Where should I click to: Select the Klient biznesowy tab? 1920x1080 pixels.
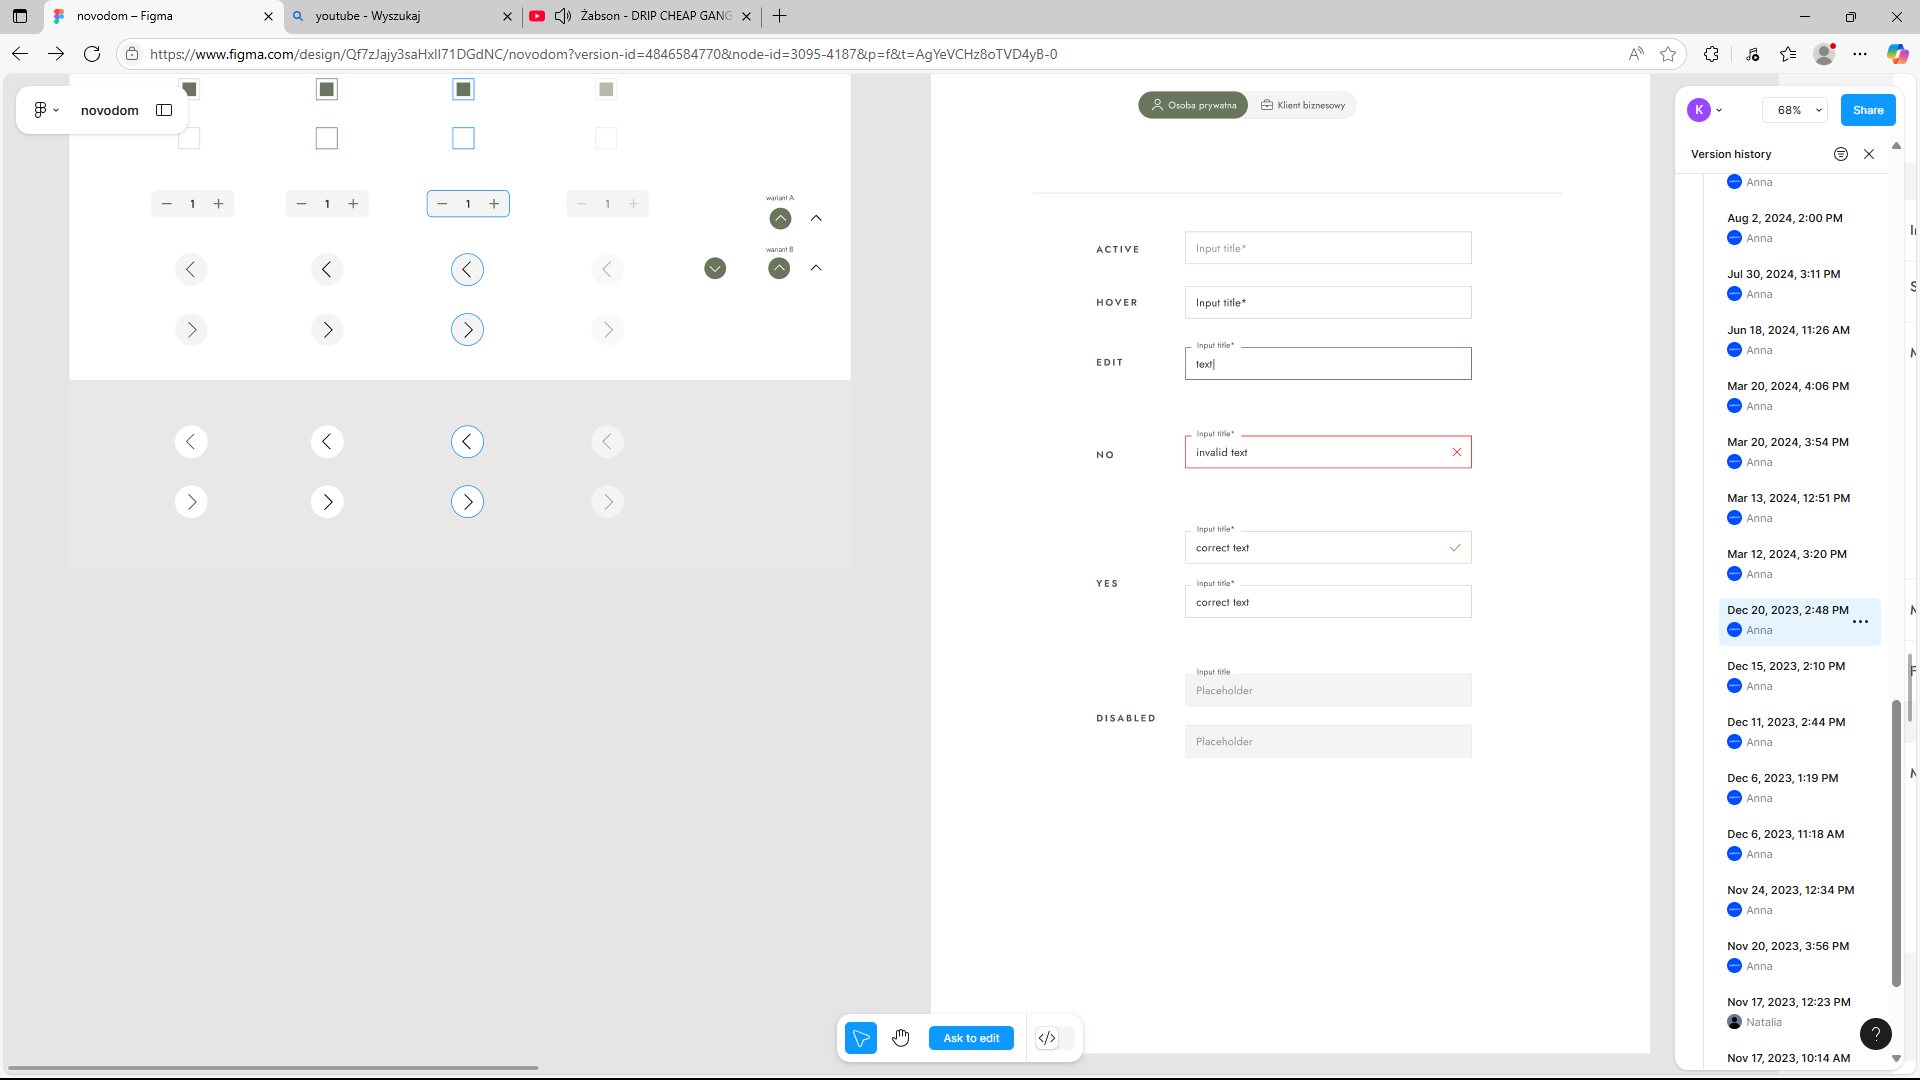point(1303,105)
